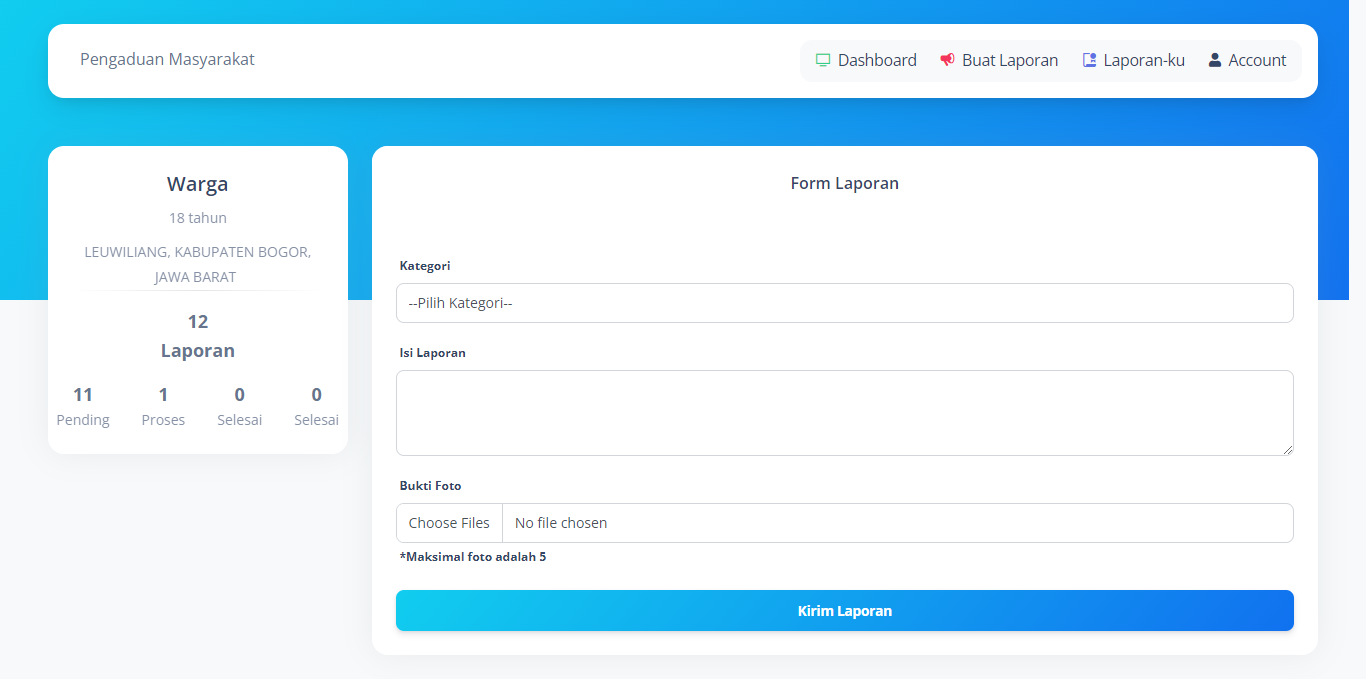Viewport: 1366px width, 679px height.
Task: Click the megaphone icon beside Buat Laporan
Action: click(947, 60)
